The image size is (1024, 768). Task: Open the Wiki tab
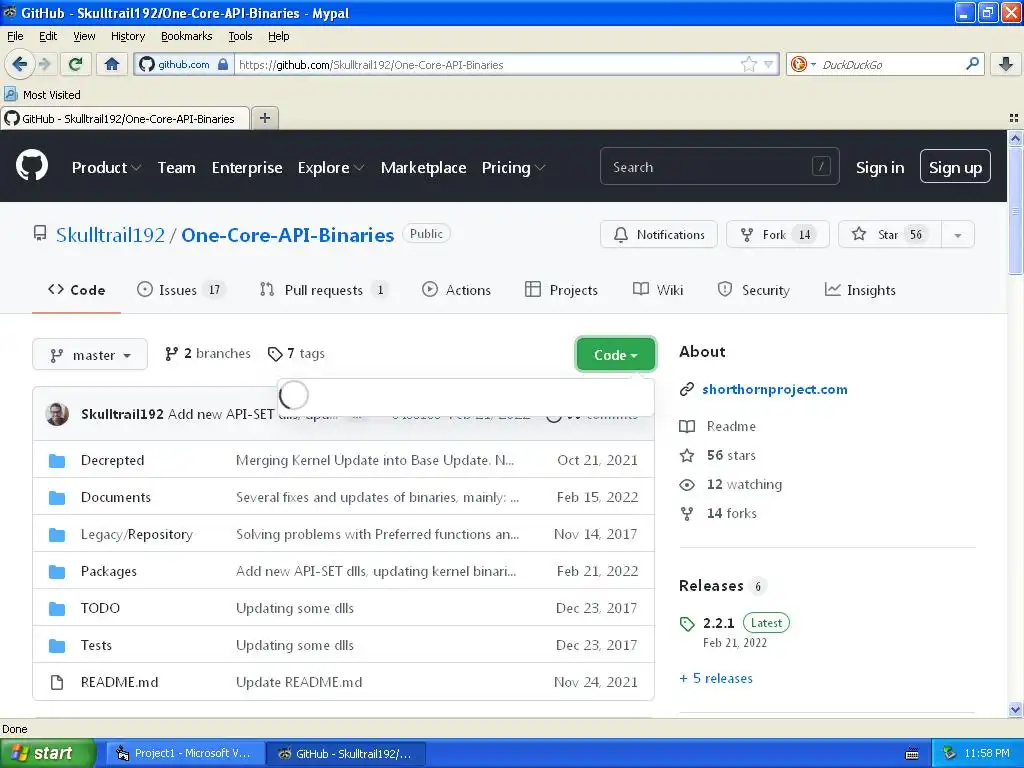point(658,290)
